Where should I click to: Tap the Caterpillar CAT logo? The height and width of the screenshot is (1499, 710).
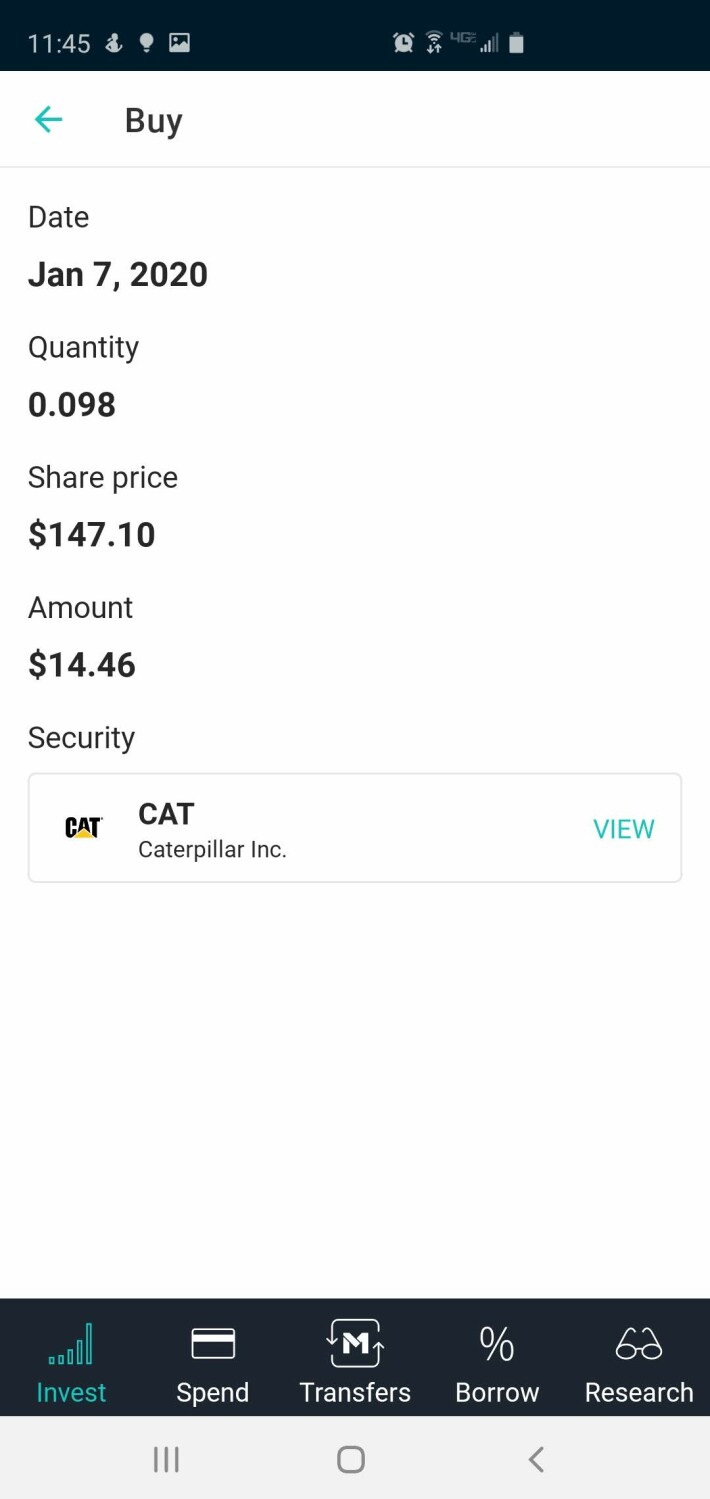[83, 828]
